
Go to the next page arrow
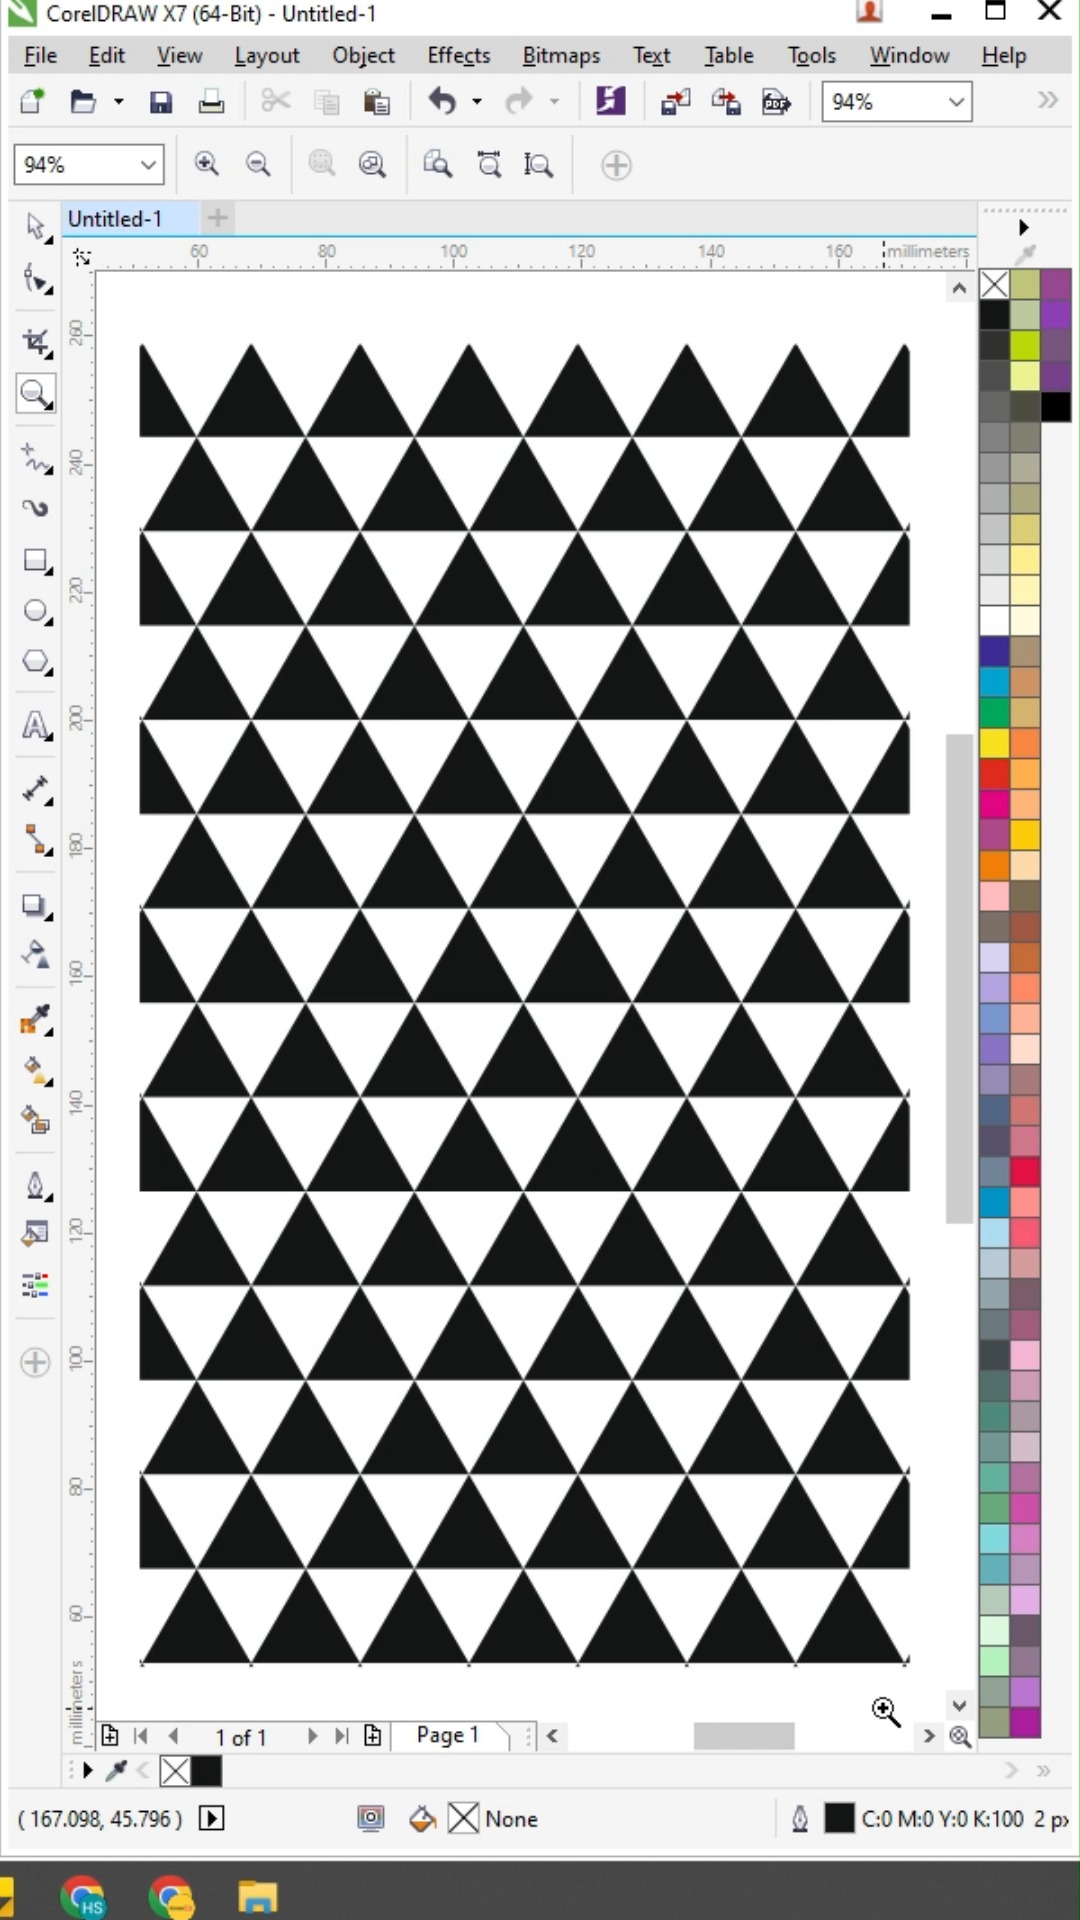point(312,1736)
